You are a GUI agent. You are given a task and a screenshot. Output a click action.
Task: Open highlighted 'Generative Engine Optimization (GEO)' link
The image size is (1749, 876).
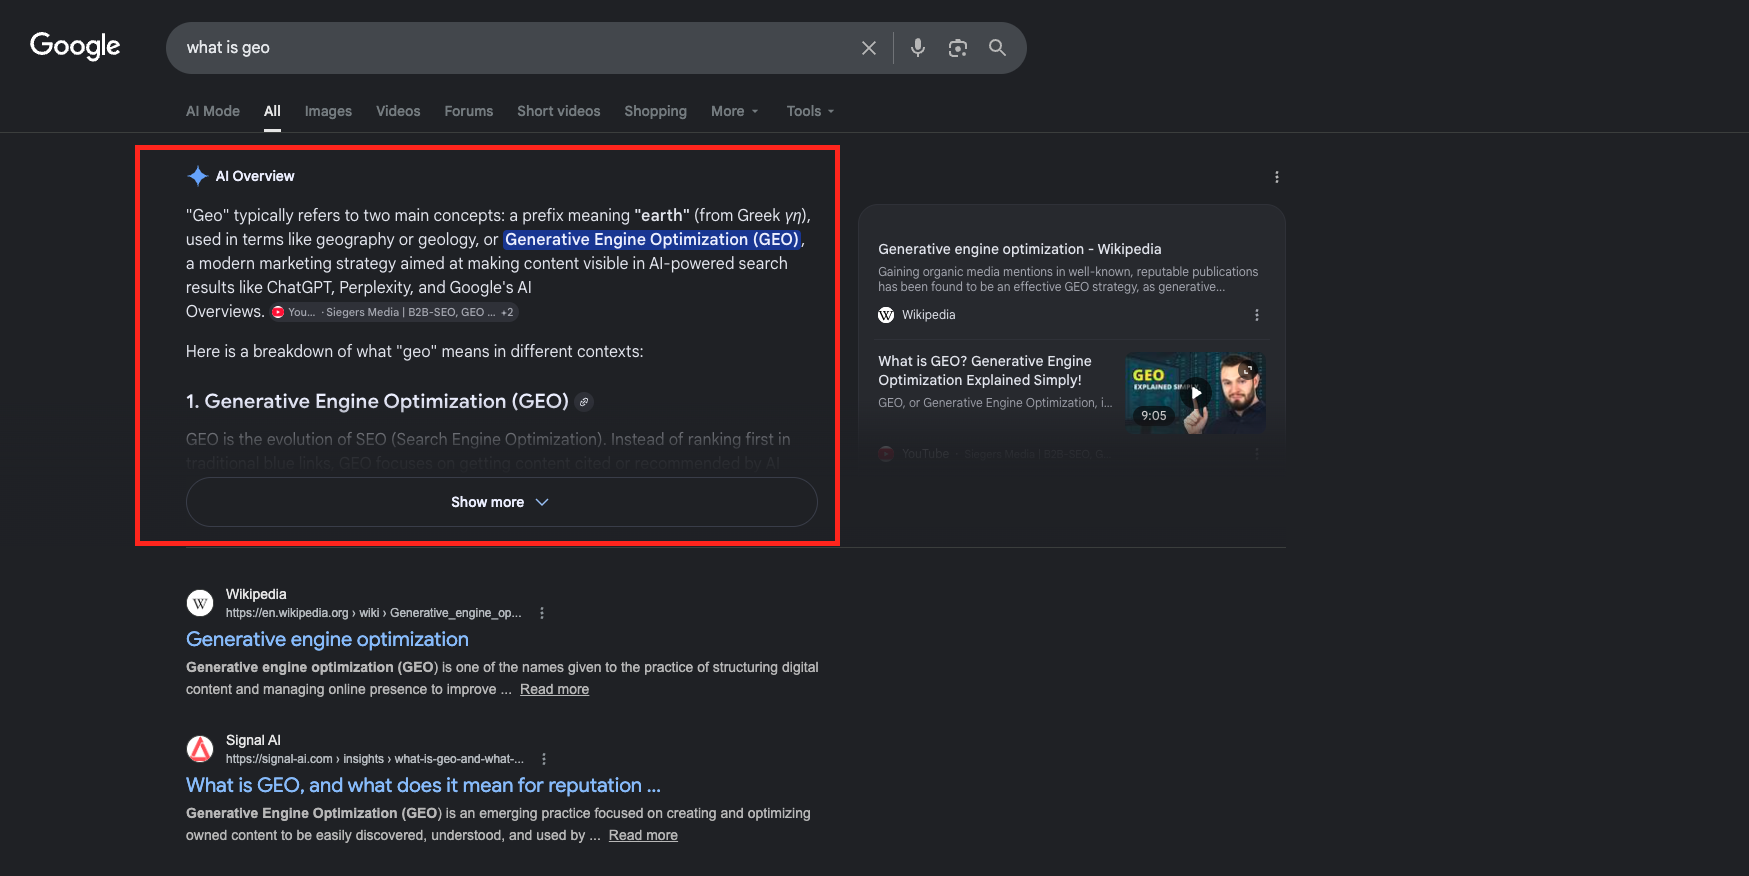coord(652,240)
